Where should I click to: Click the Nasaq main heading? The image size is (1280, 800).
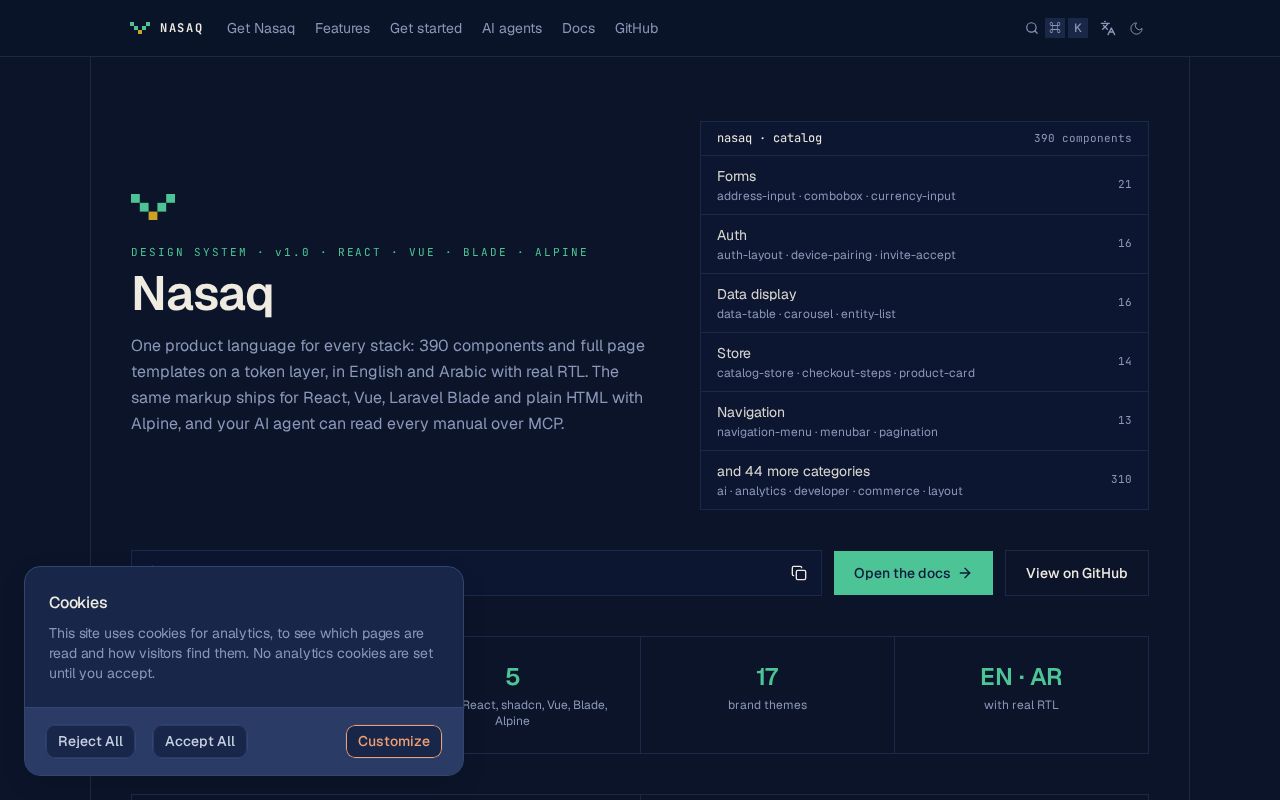click(202, 294)
